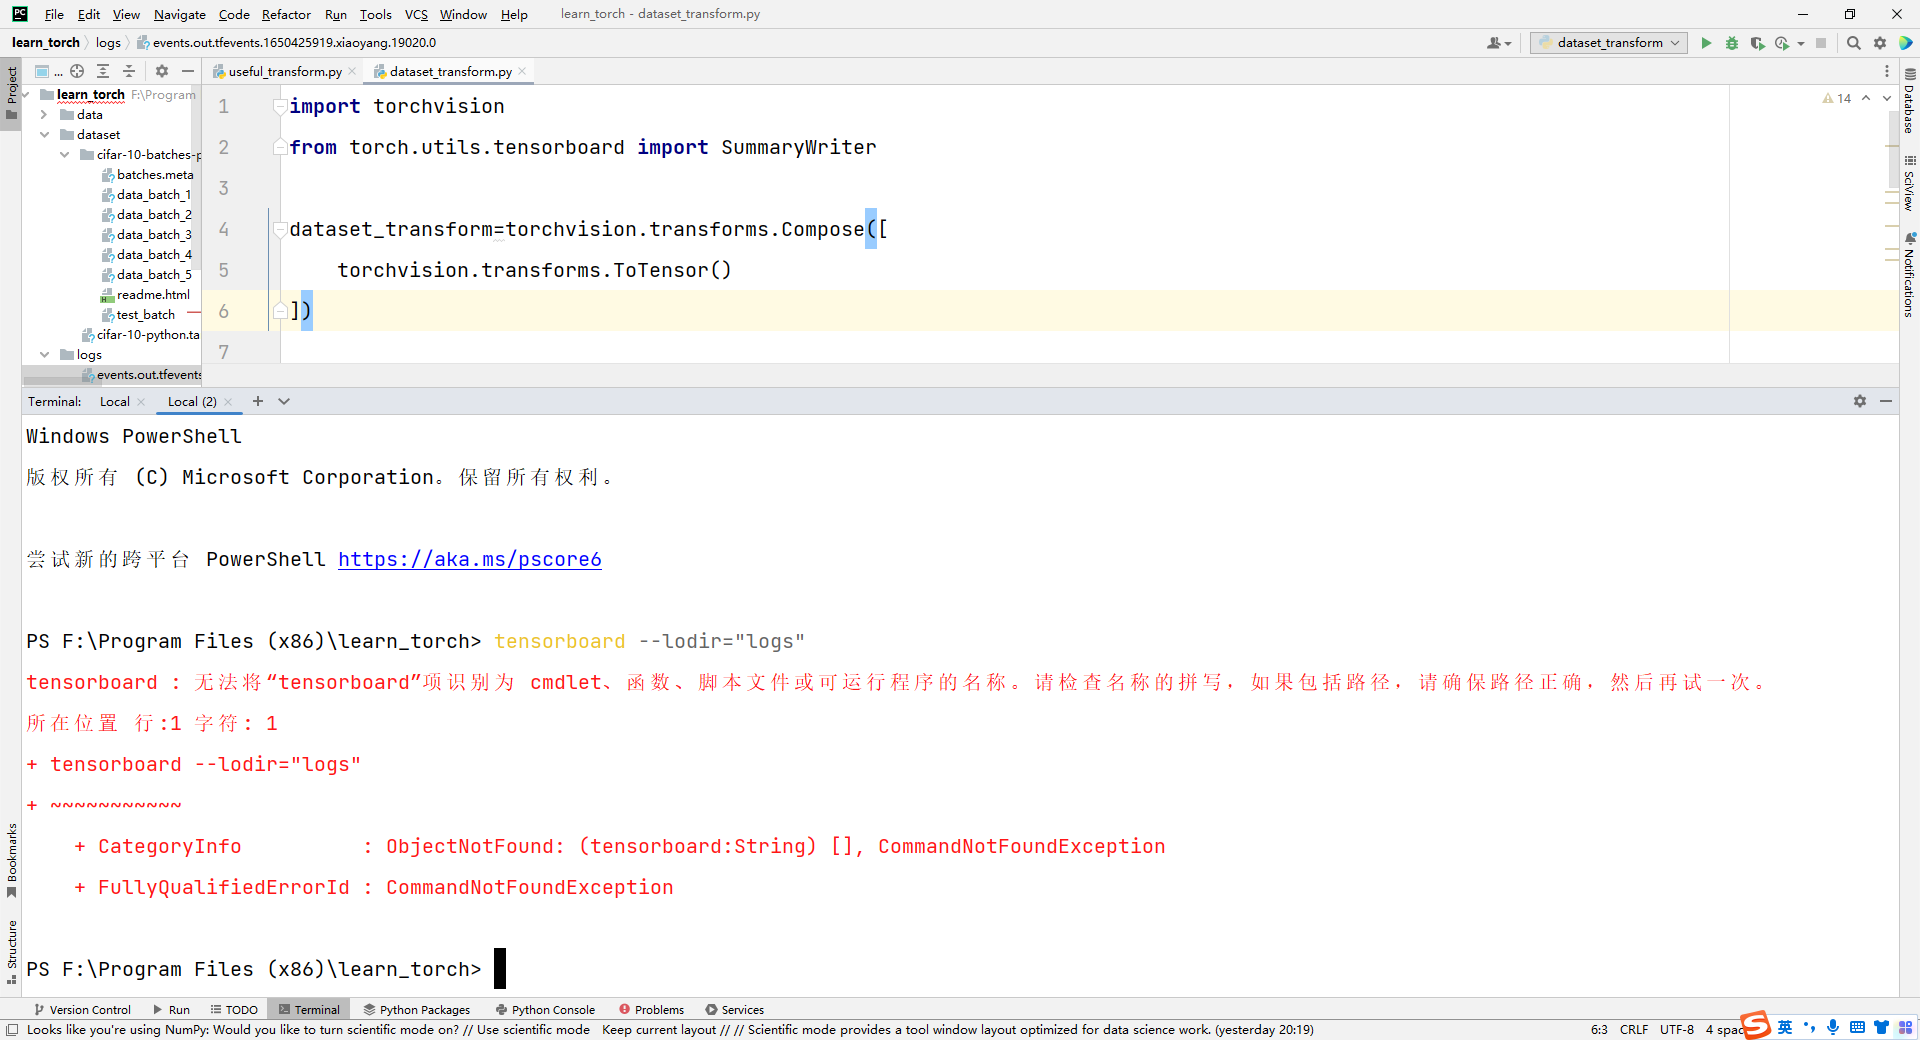Open Project panel options gear

161,71
